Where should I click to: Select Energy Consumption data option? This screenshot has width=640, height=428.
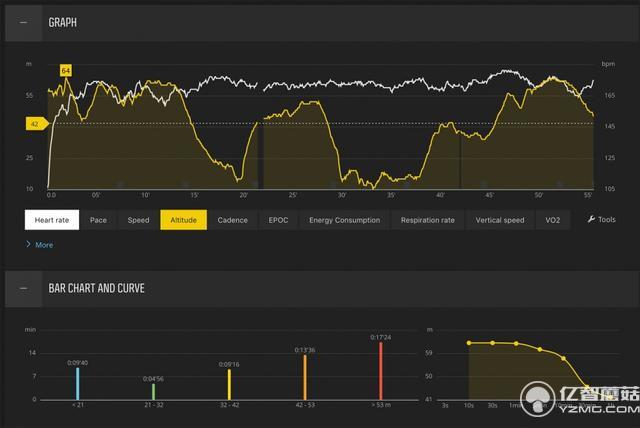344,220
